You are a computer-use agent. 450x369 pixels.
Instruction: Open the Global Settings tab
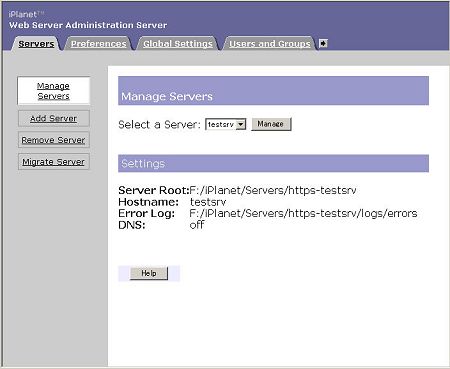[x=178, y=44]
